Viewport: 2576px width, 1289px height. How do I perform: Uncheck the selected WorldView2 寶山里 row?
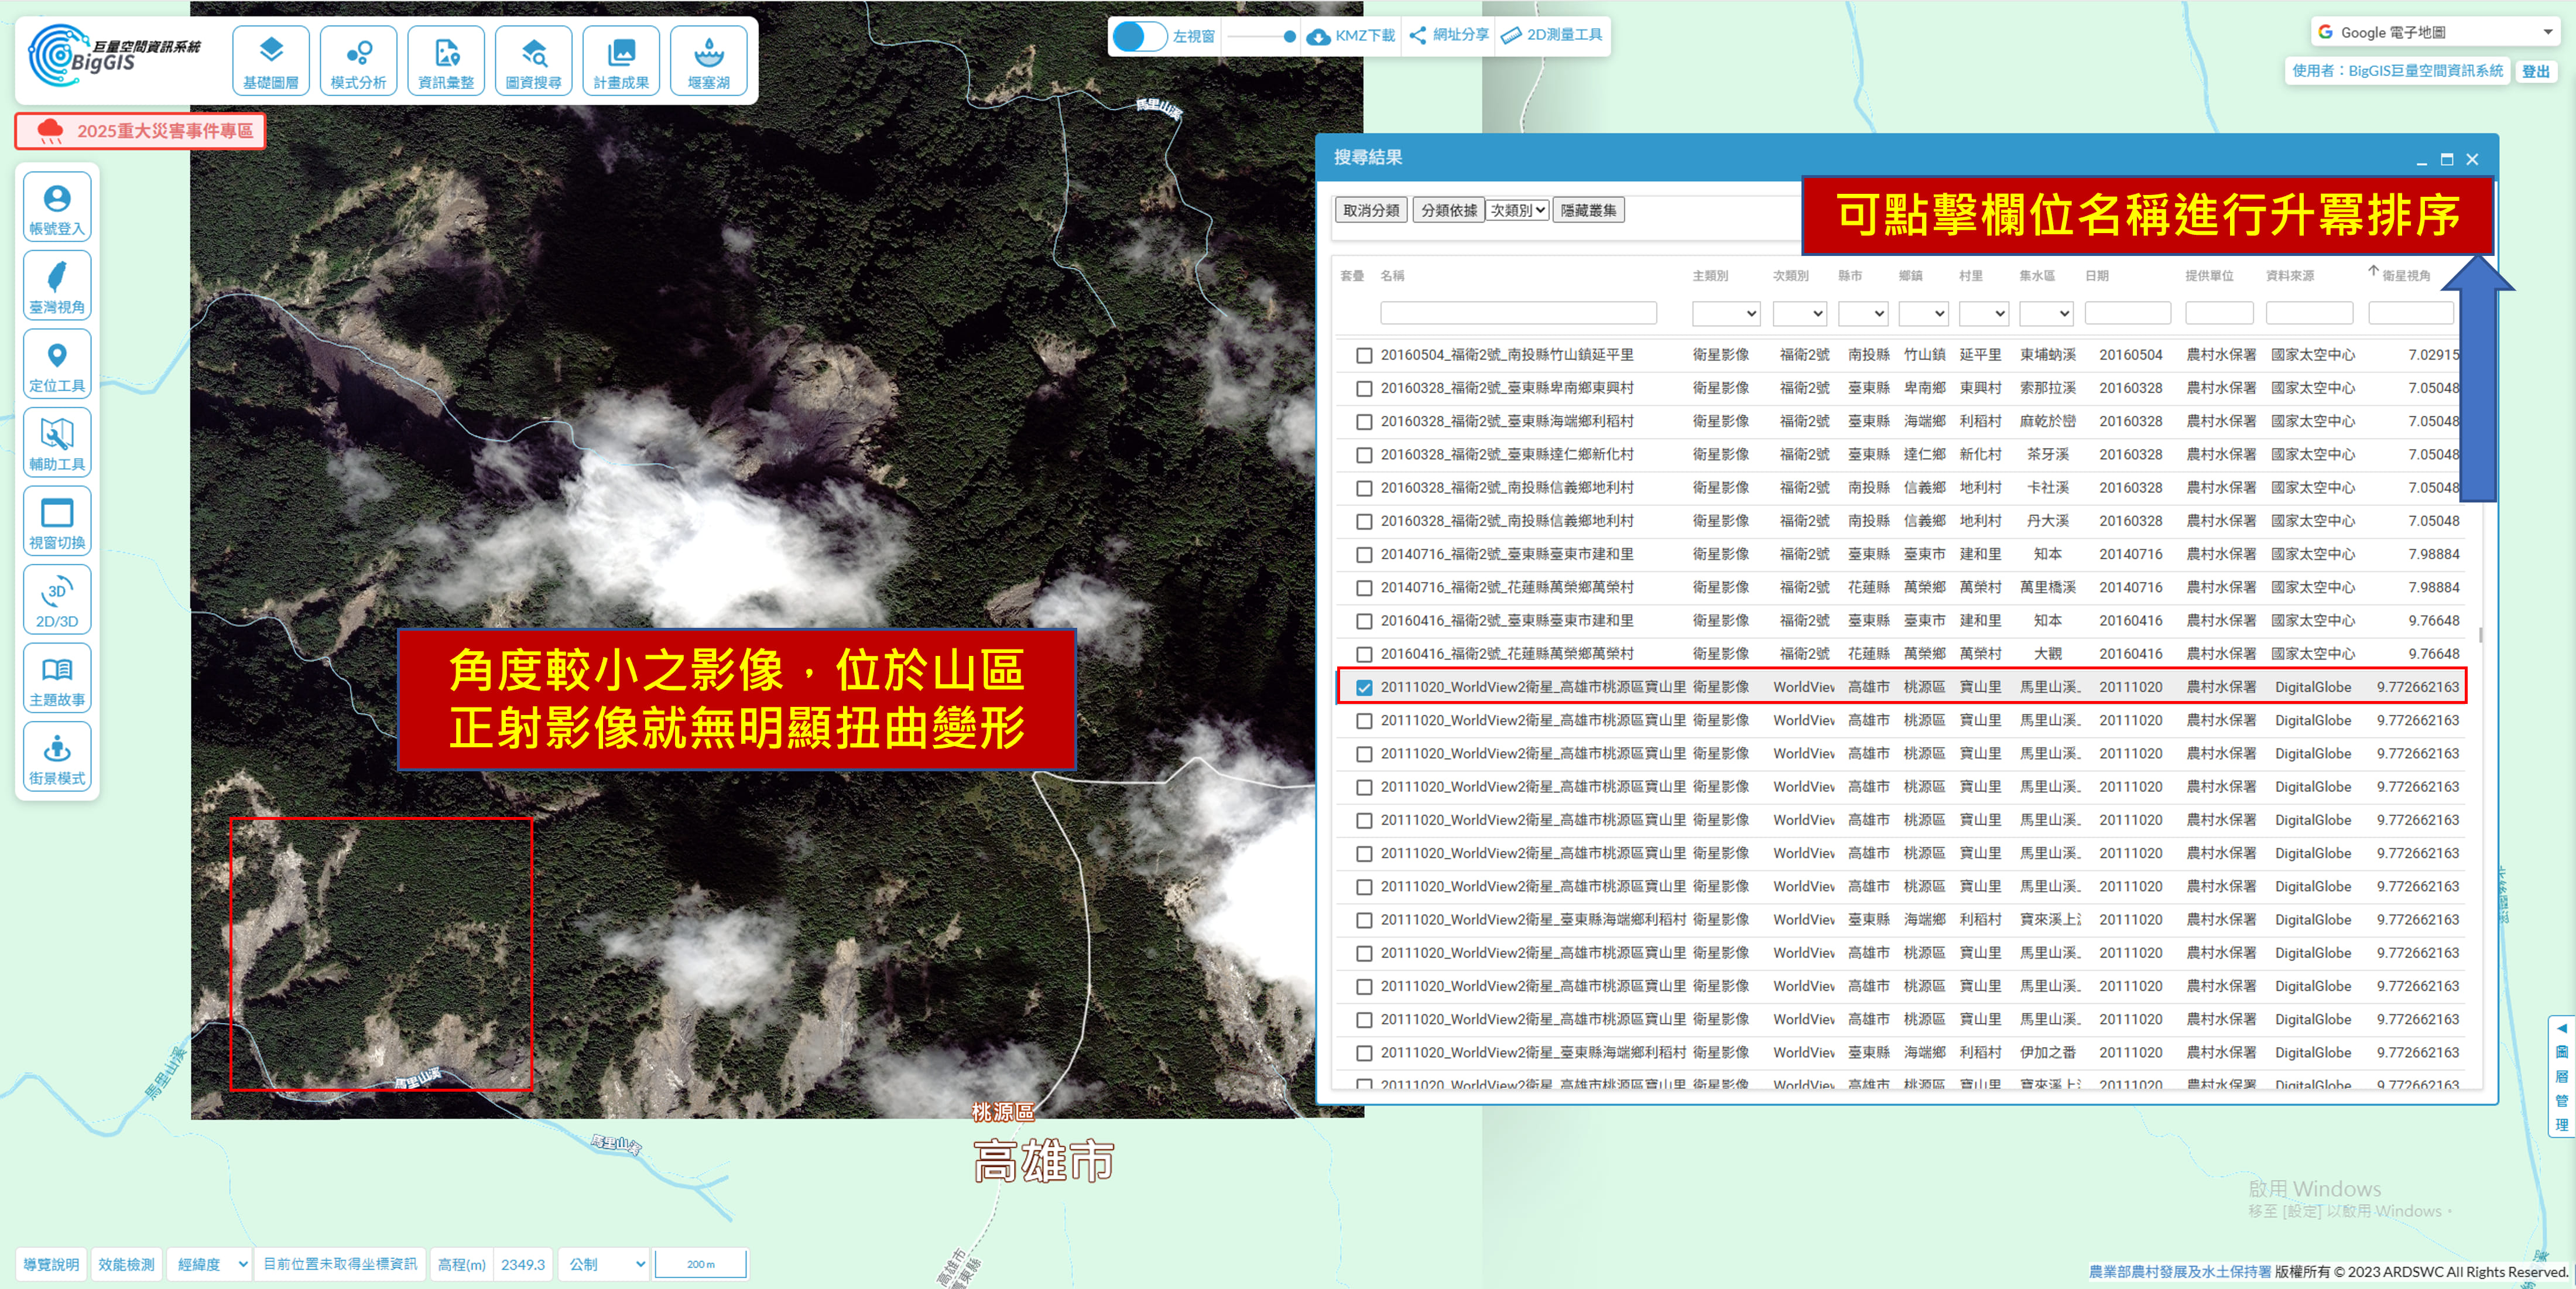(1364, 688)
